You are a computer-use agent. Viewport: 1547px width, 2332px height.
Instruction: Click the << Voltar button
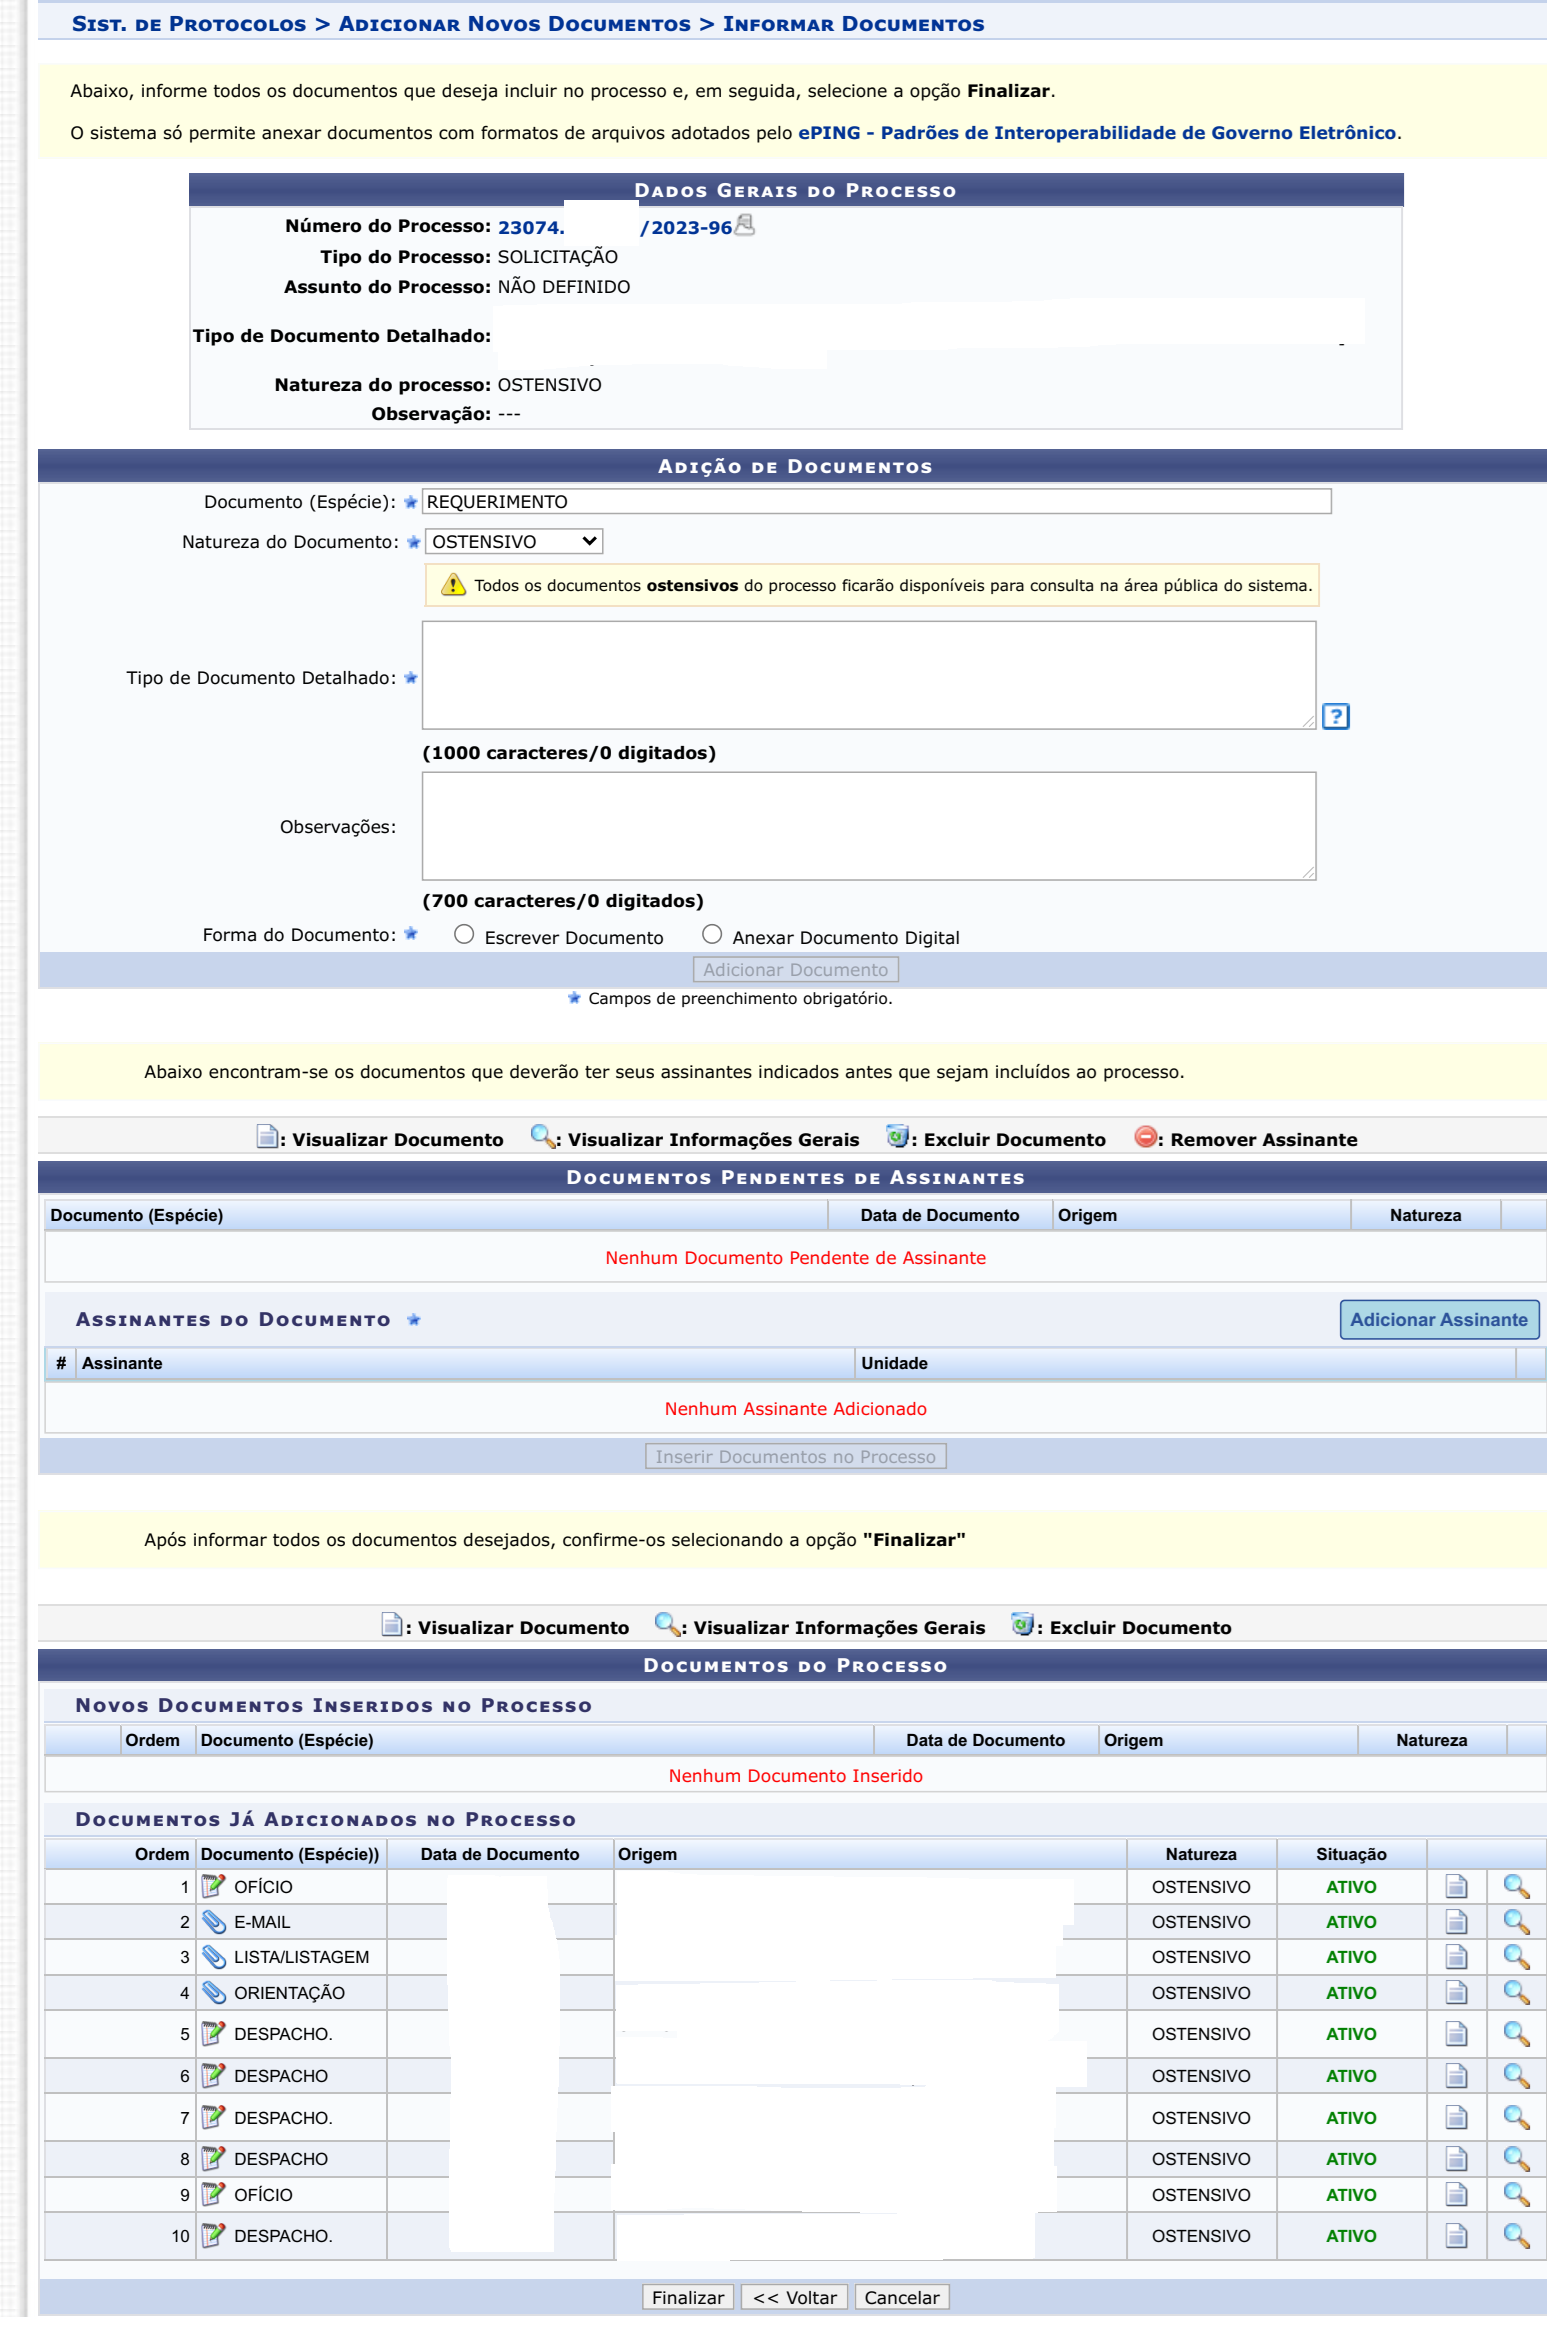[x=794, y=2297]
